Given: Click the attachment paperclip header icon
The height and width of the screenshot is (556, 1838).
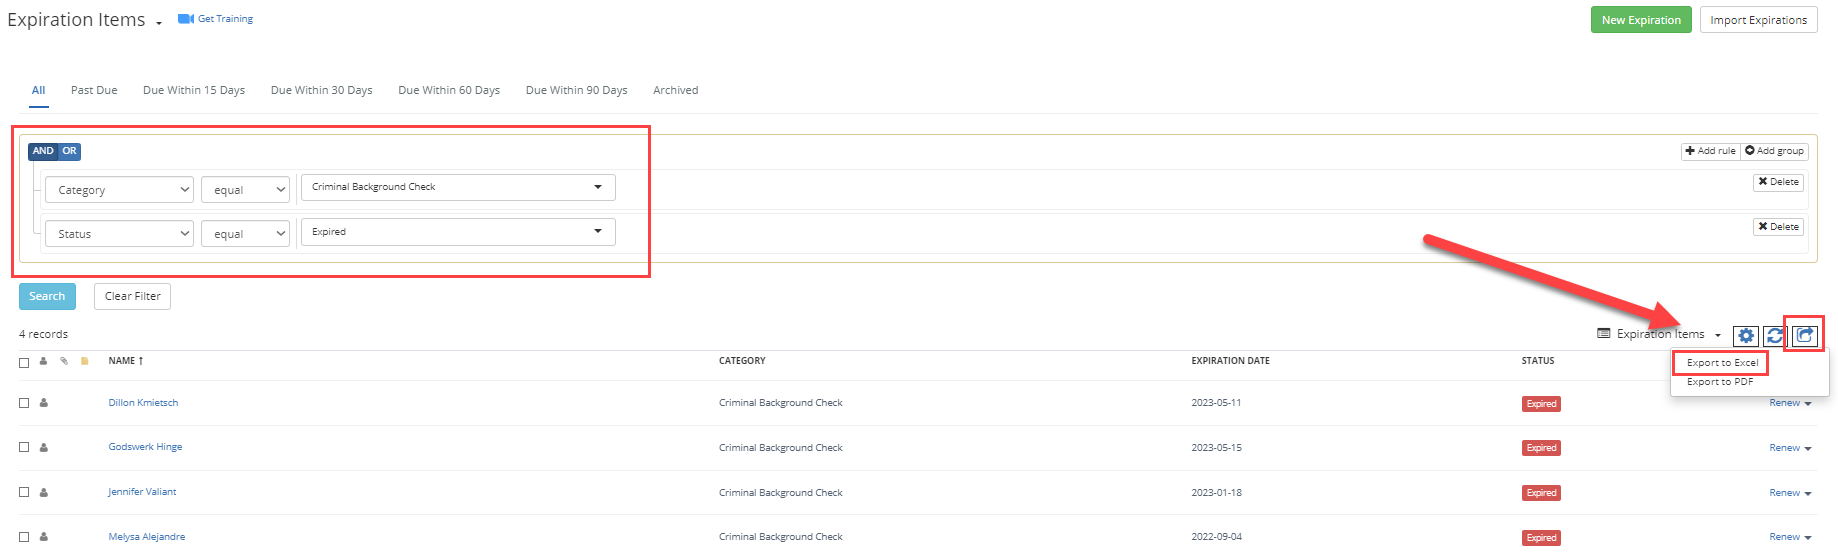Looking at the screenshot, I should (64, 361).
